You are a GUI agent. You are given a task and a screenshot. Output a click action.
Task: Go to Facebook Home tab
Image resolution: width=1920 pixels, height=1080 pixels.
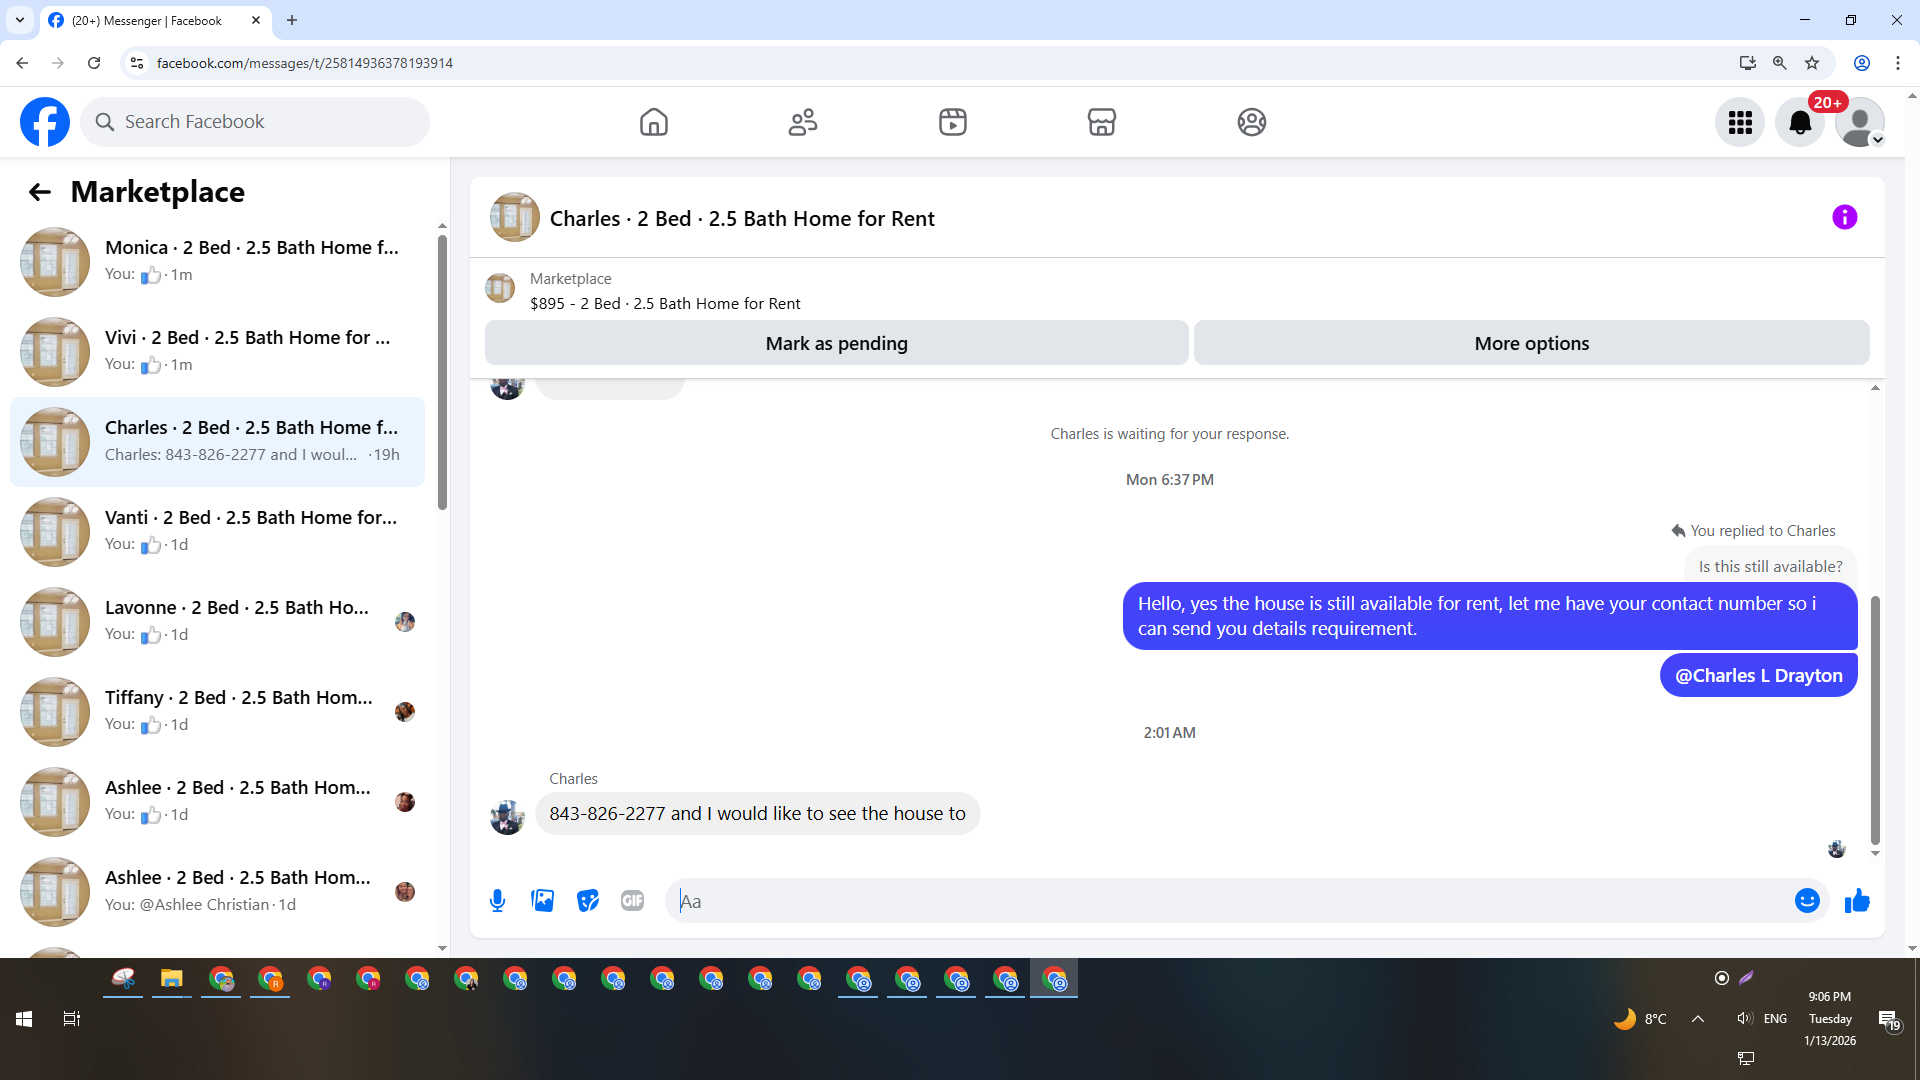pos(653,122)
